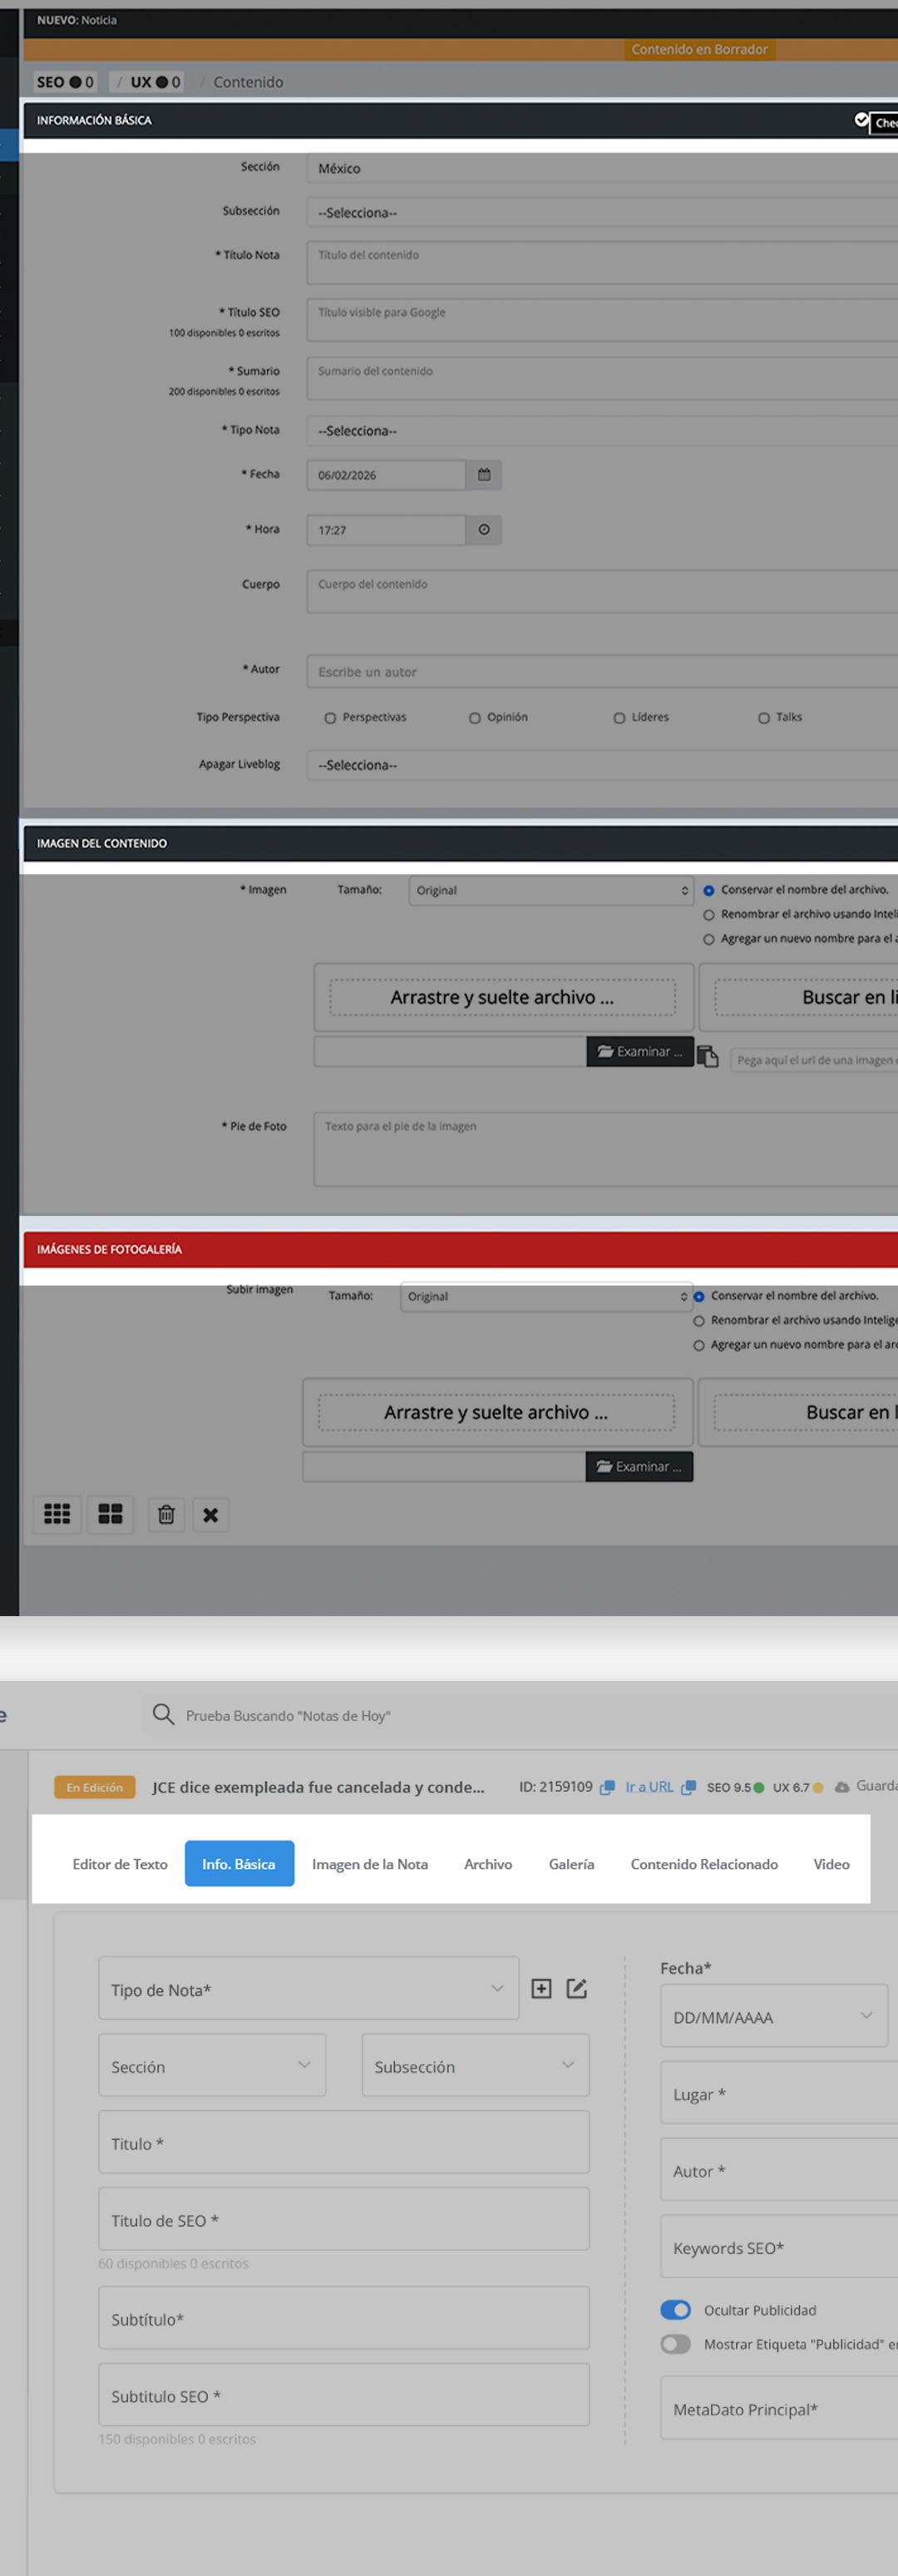Image resolution: width=898 pixels, height=2576 pixels.
Task: Open the Apagar Liveblog dropdown
Action: pyautogui.click(x=602, y=764)
